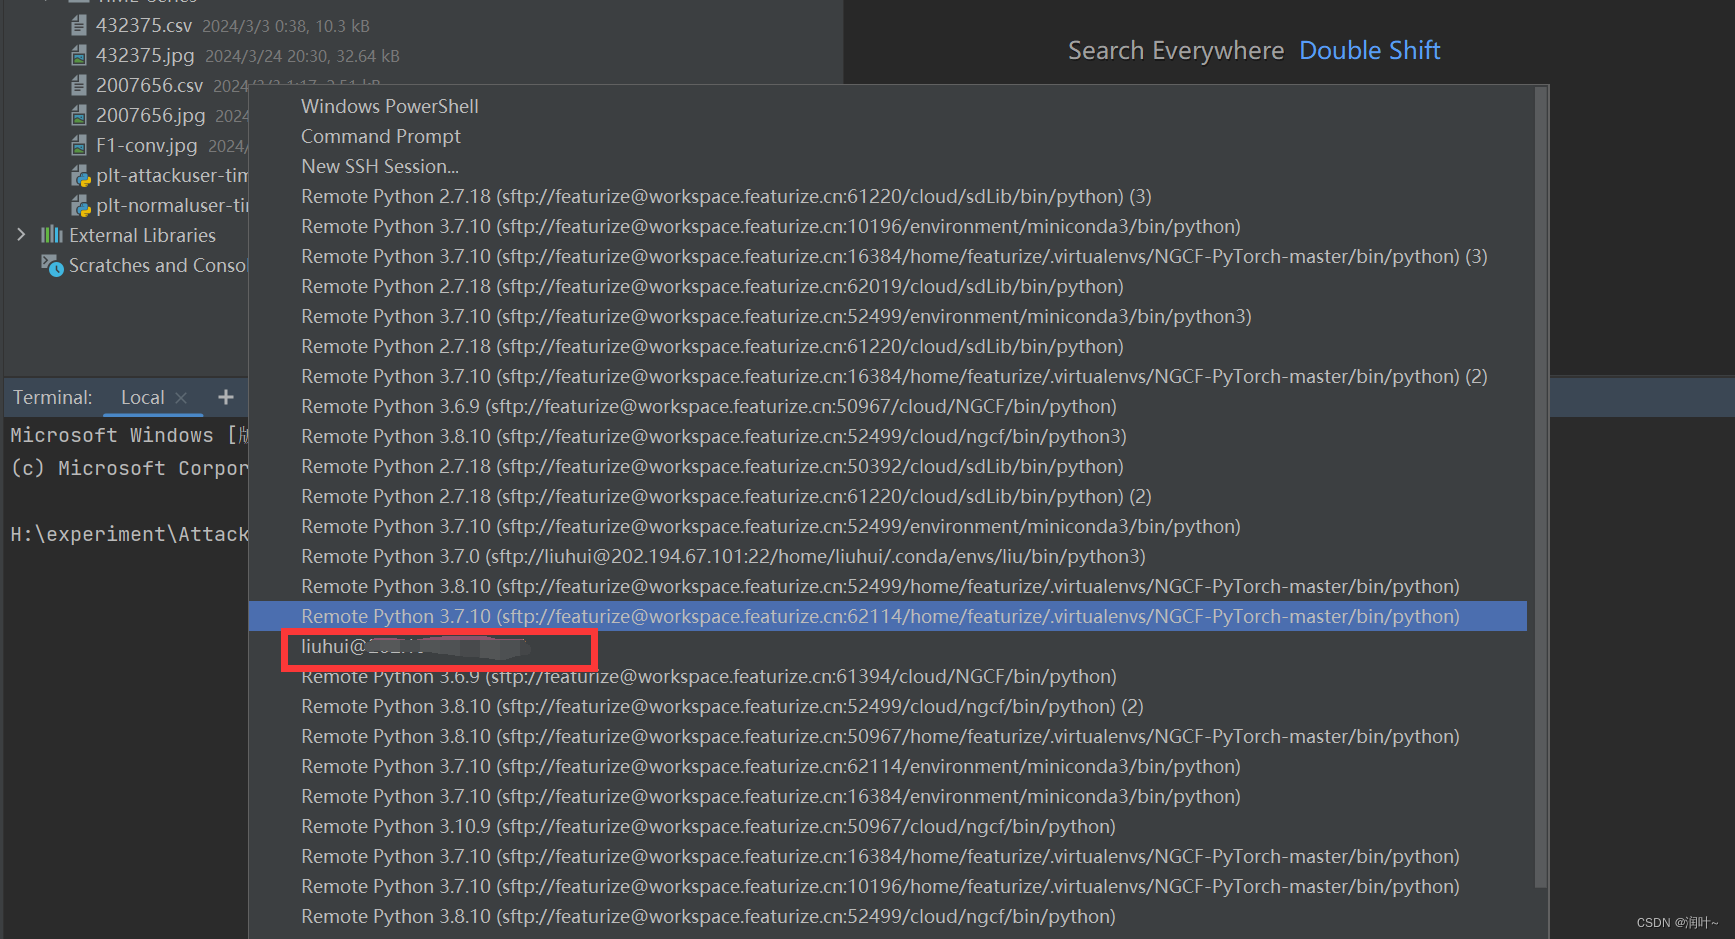Close the Local terminal tab

click(183, 397)
